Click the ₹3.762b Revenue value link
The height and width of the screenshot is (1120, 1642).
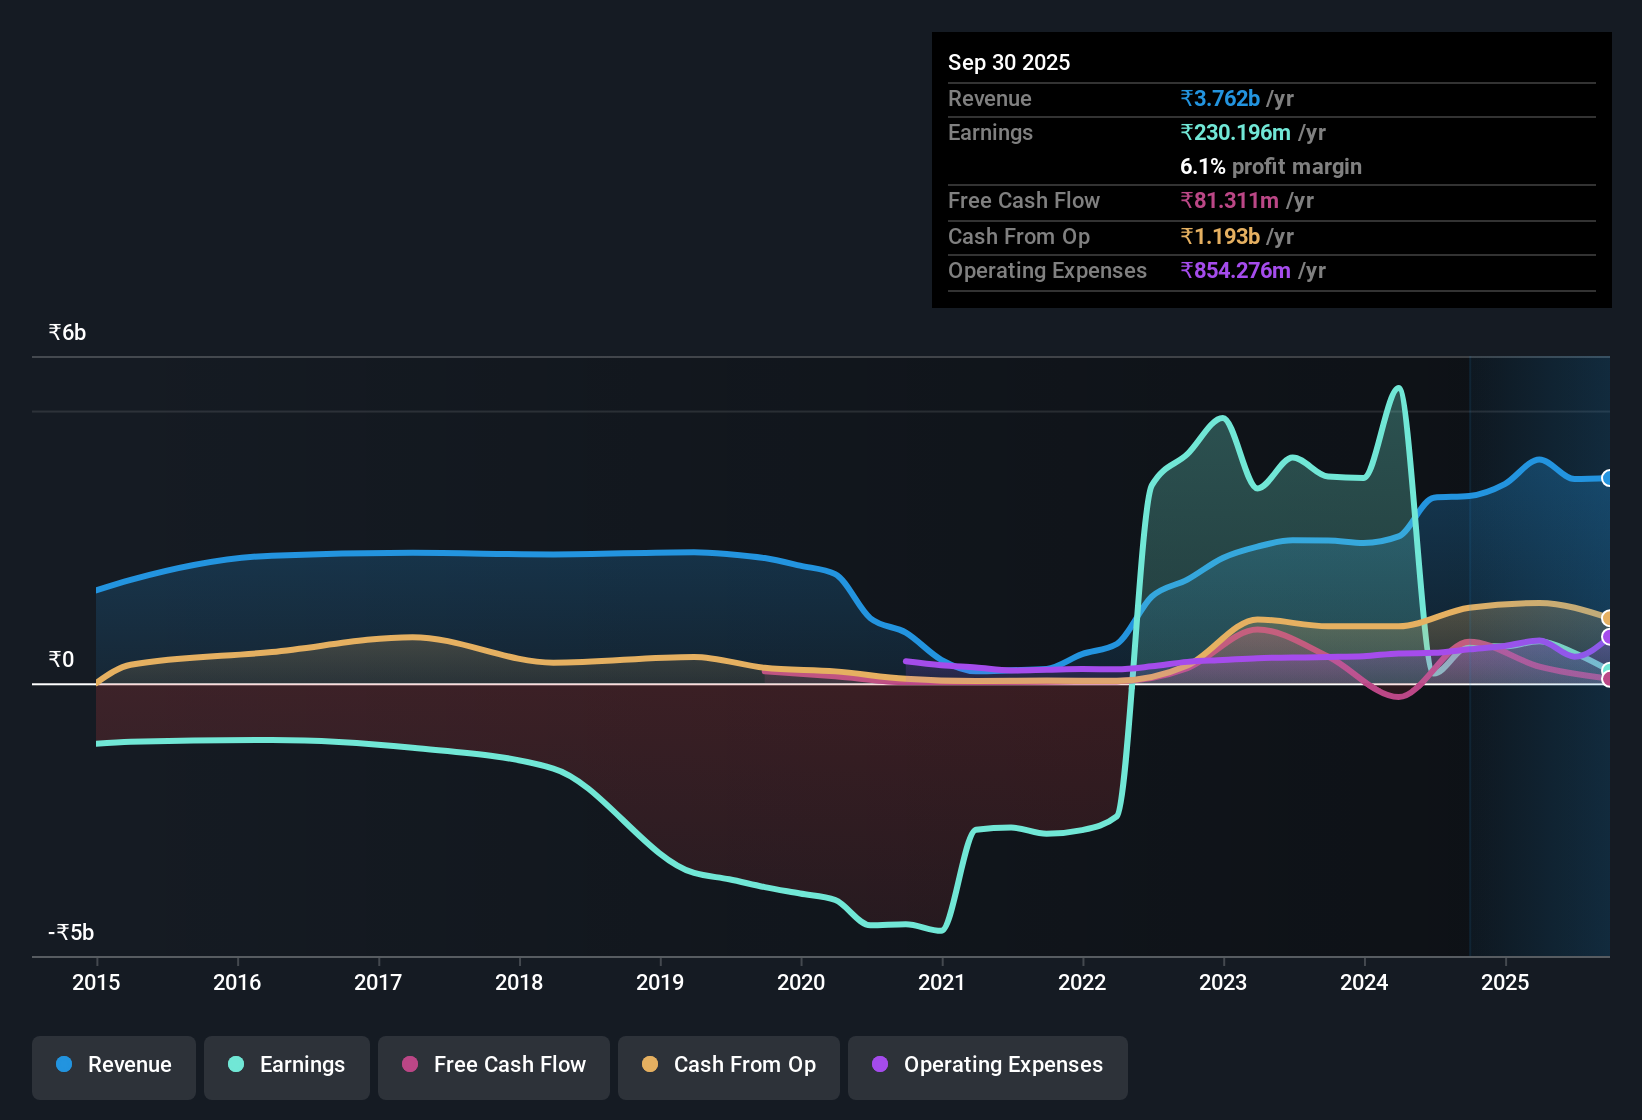(1220, 98)
